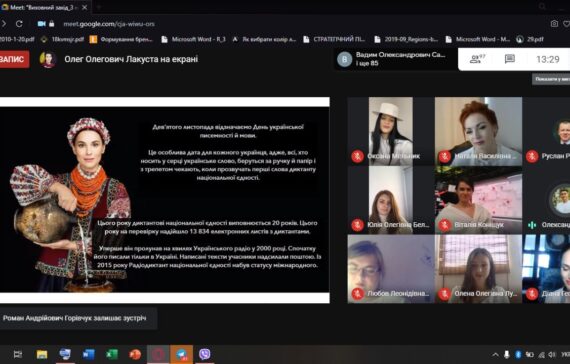This screenshot has width=570, height=364.
Task: Click the camera permission icon in address bar
Action: [x=41, y=24]
